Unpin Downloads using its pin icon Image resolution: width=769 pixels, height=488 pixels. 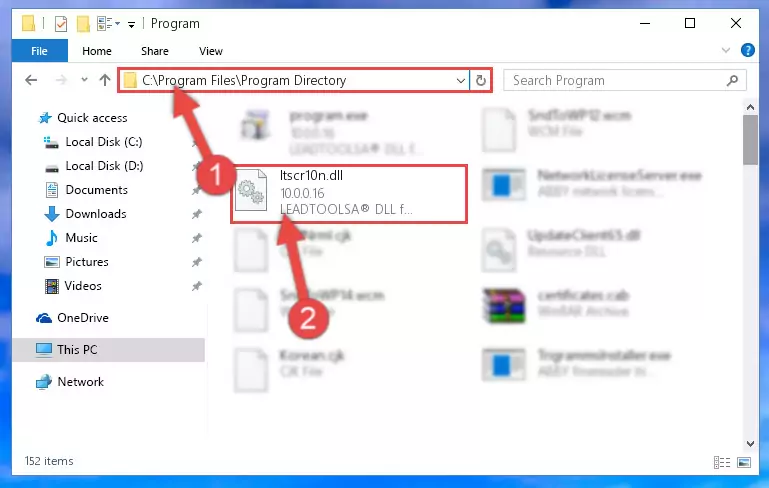tap(197, 214)
